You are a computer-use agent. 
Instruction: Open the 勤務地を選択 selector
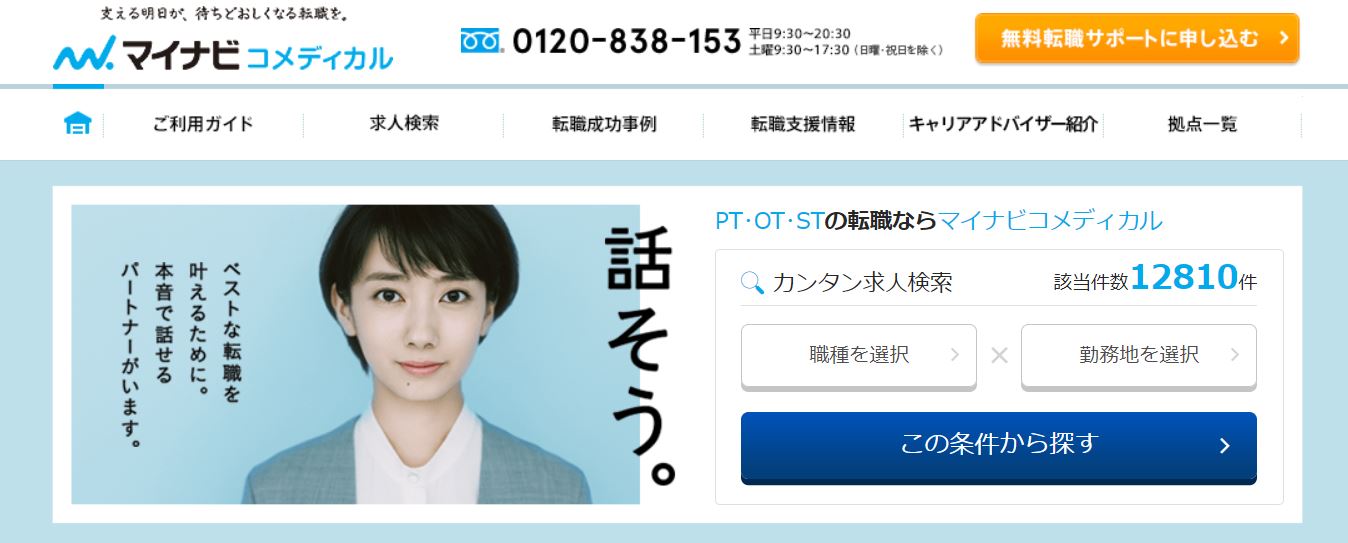point(1139,355)
